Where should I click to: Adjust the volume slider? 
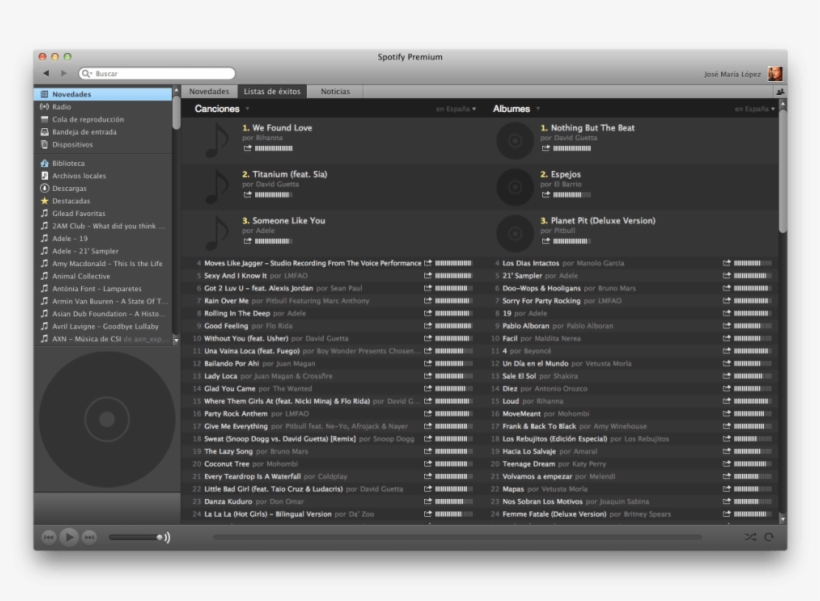coord(136,537)
